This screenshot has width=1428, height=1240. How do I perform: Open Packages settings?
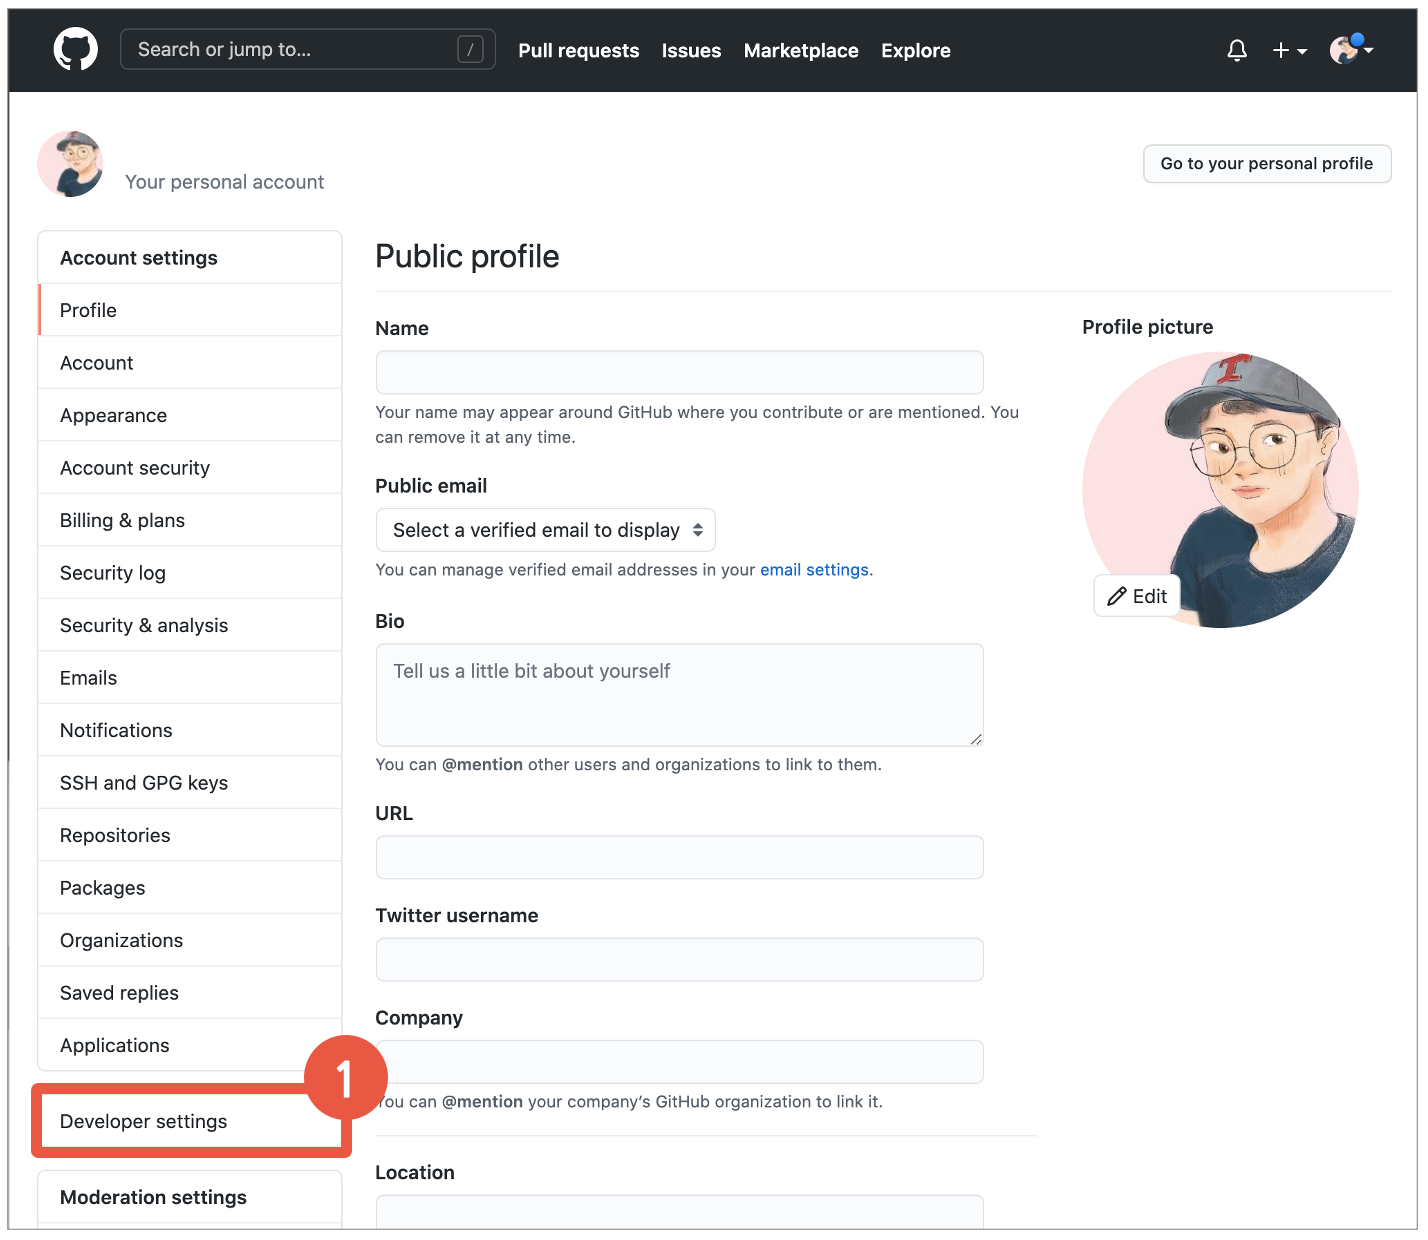point(190,888)
